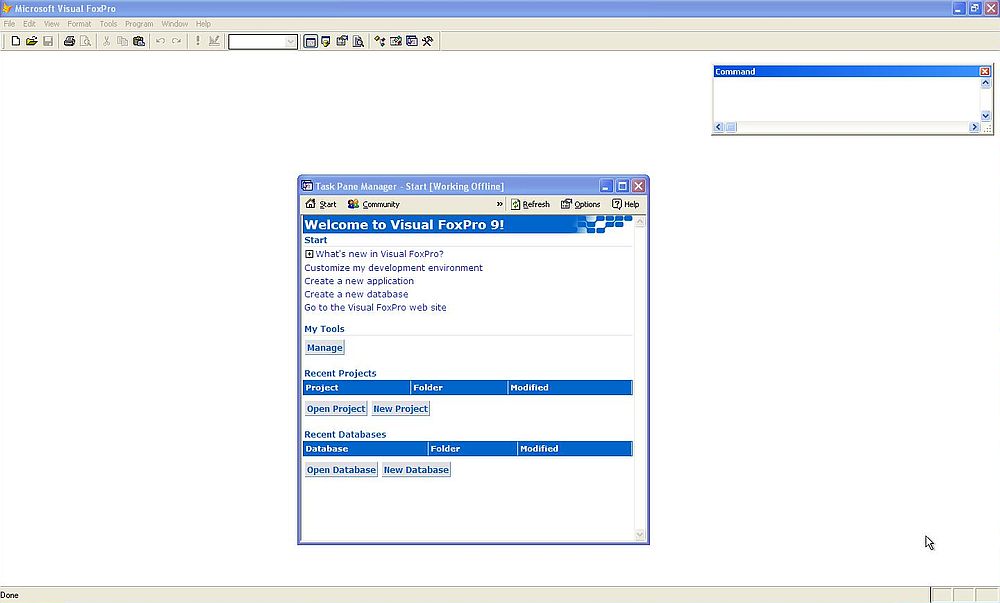Click the Copy toolbar icon
1000x603 pixels.
point(122,41)
